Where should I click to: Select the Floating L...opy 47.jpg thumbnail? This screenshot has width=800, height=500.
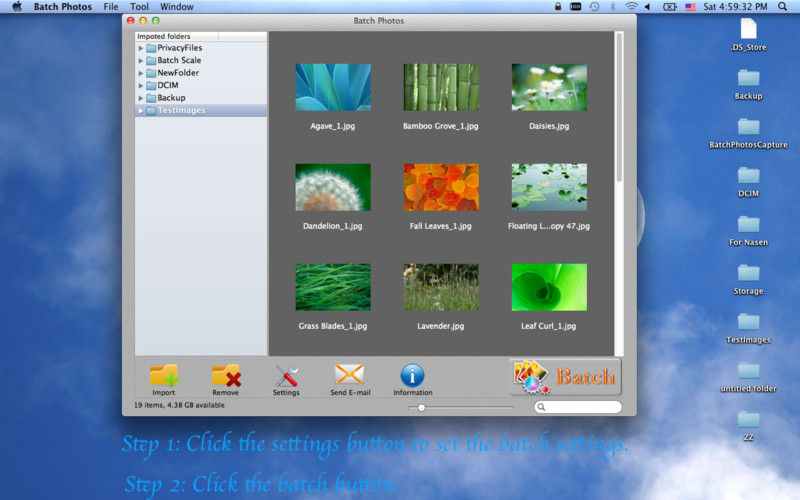pyautogui.click(x=549, y=187)
